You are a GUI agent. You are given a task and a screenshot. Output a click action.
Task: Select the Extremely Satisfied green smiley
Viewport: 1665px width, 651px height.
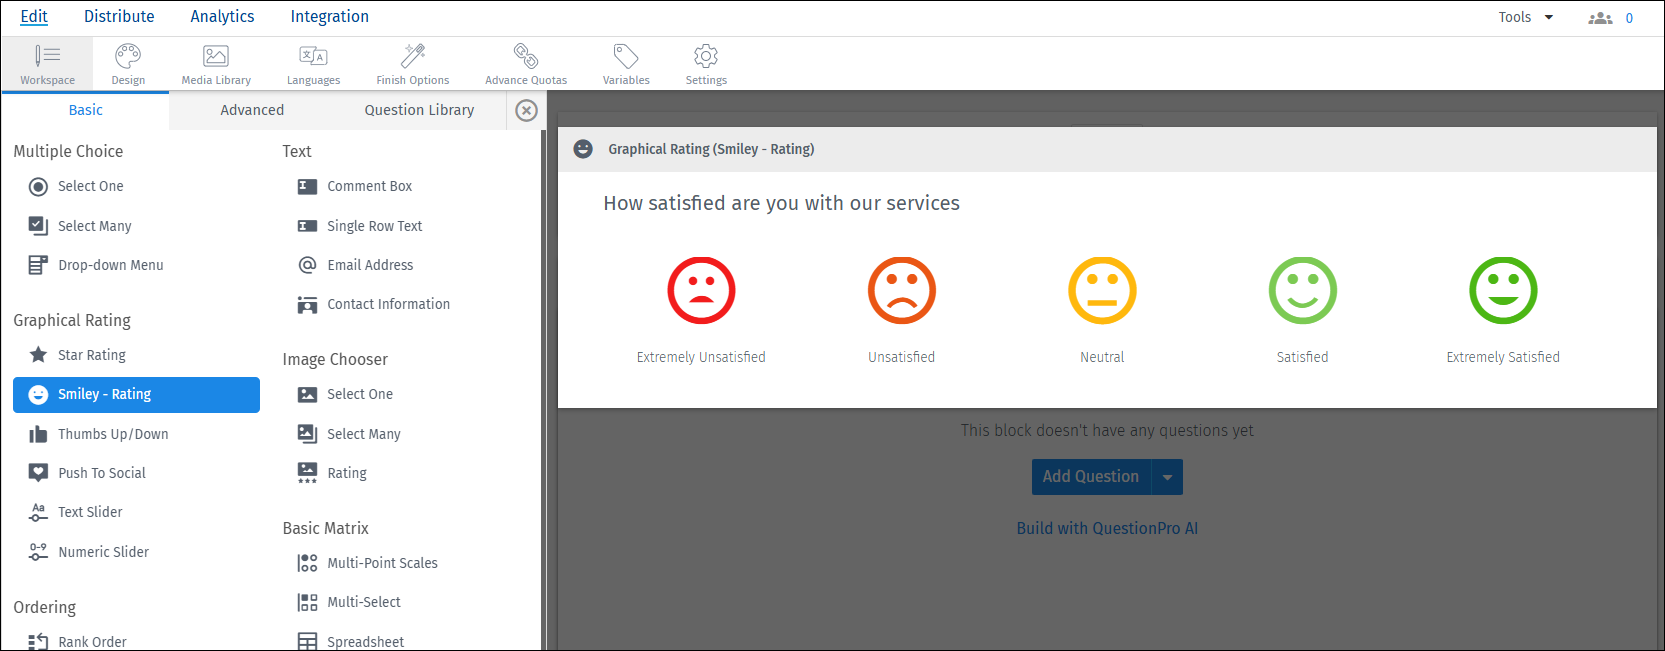[x=1503, y=291]
